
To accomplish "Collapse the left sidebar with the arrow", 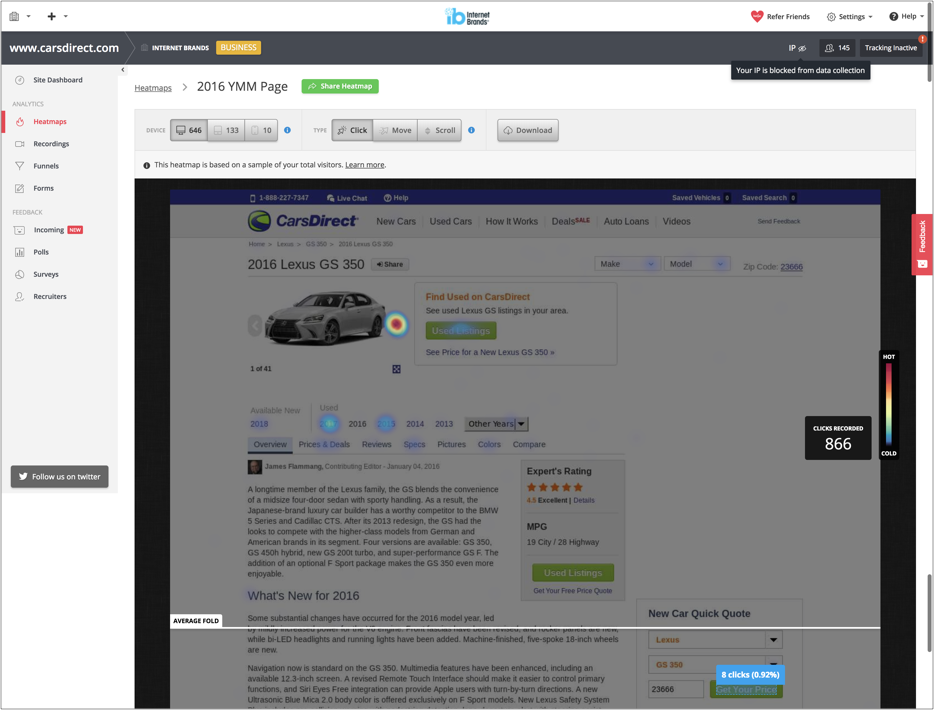I will click(123, 70).
